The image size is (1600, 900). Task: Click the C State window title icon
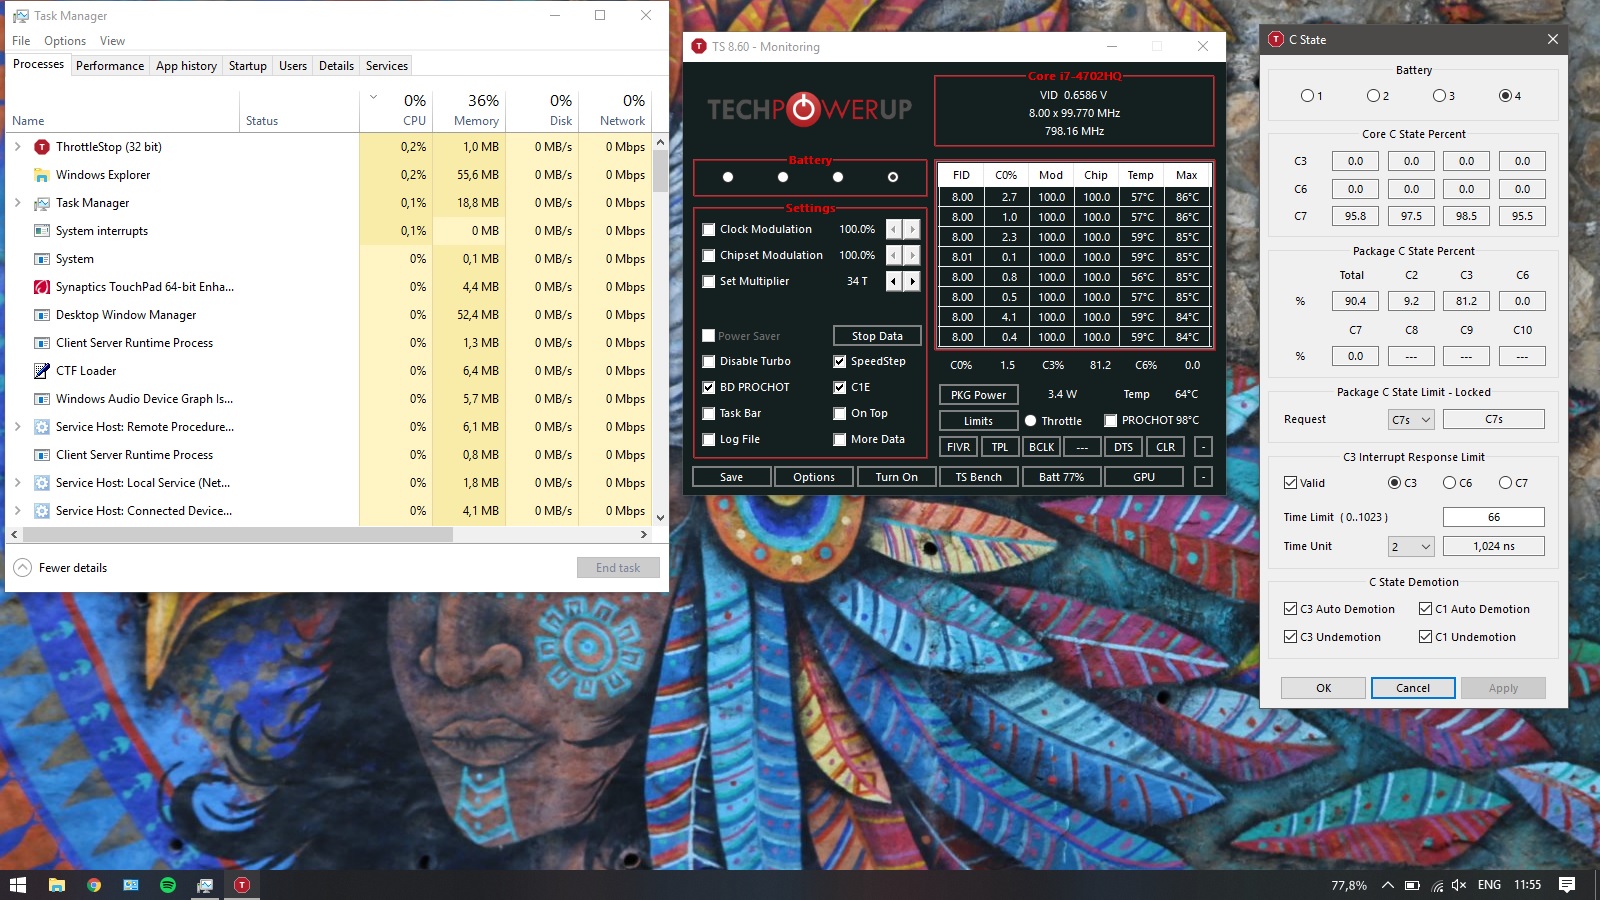[x=1276, y=39]
